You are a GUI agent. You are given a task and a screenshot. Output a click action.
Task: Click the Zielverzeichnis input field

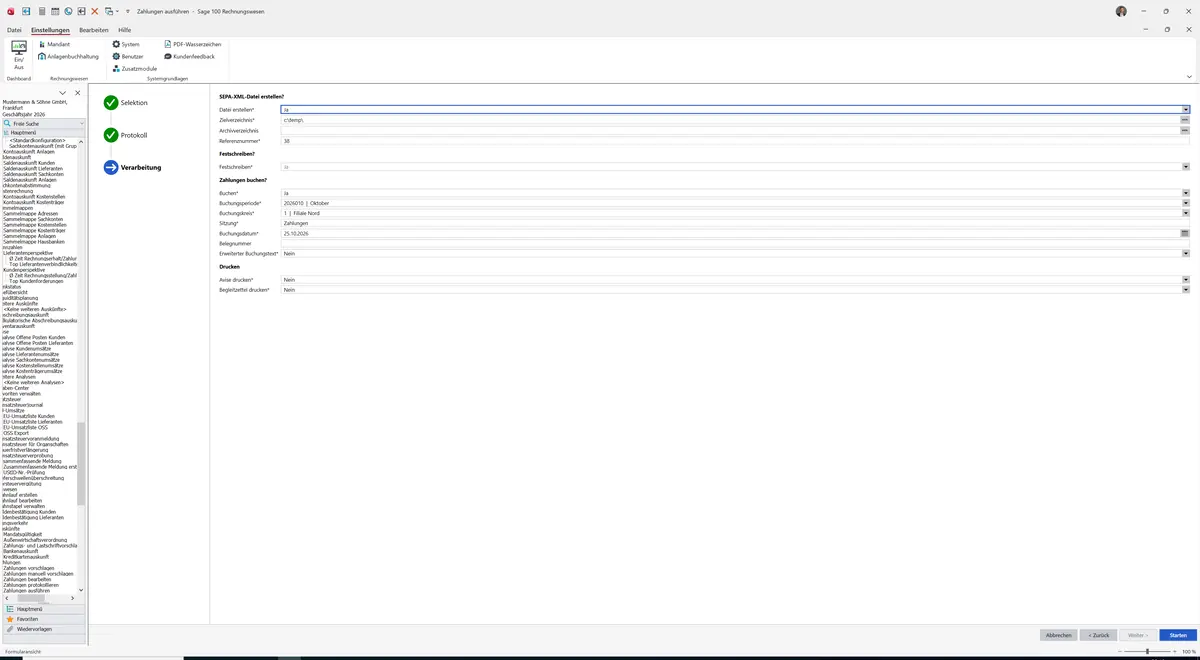click(730, 120)
